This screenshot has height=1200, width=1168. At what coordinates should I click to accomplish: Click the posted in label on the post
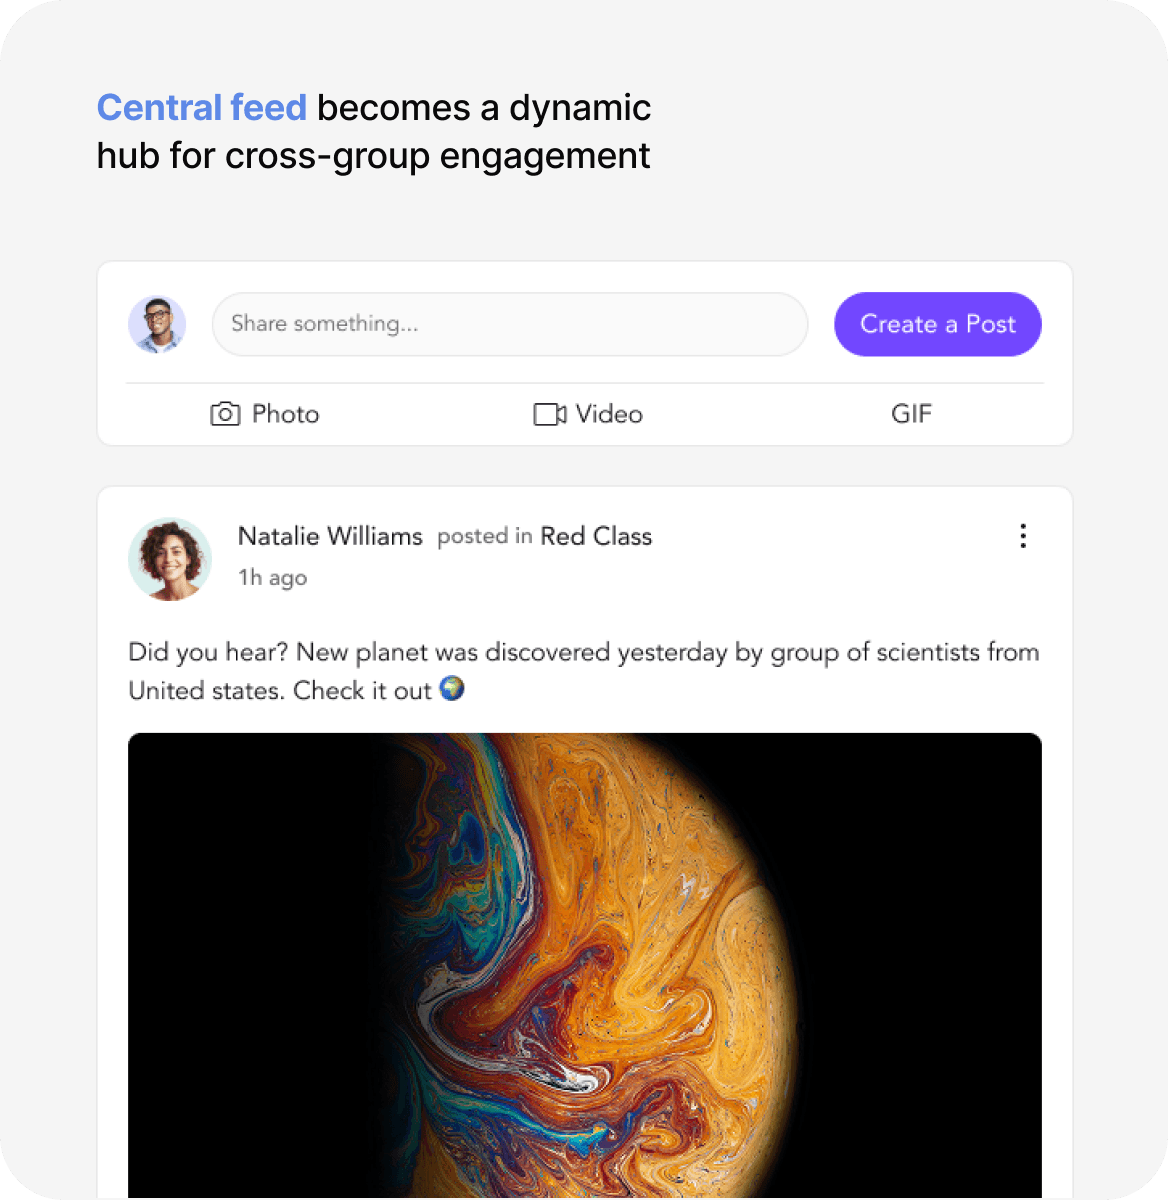484,536
